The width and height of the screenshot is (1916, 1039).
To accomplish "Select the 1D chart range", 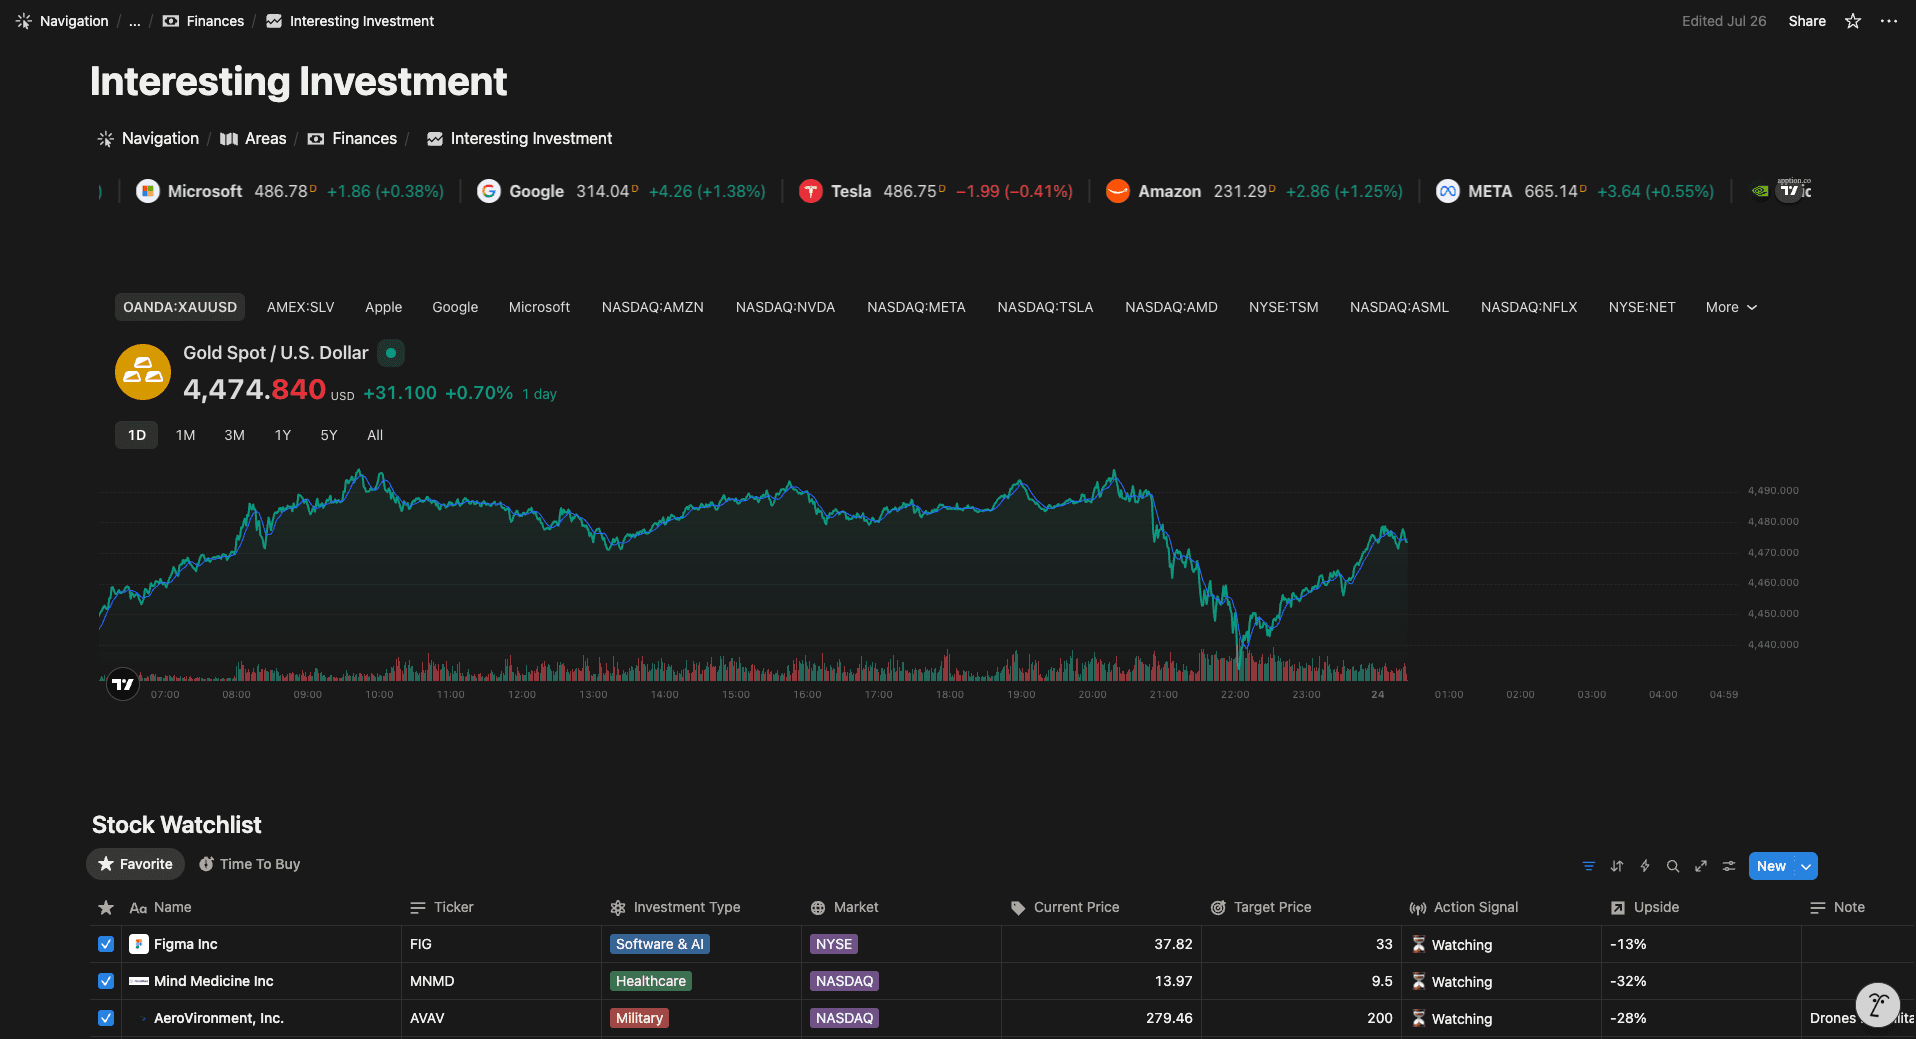I will point(137,435).
